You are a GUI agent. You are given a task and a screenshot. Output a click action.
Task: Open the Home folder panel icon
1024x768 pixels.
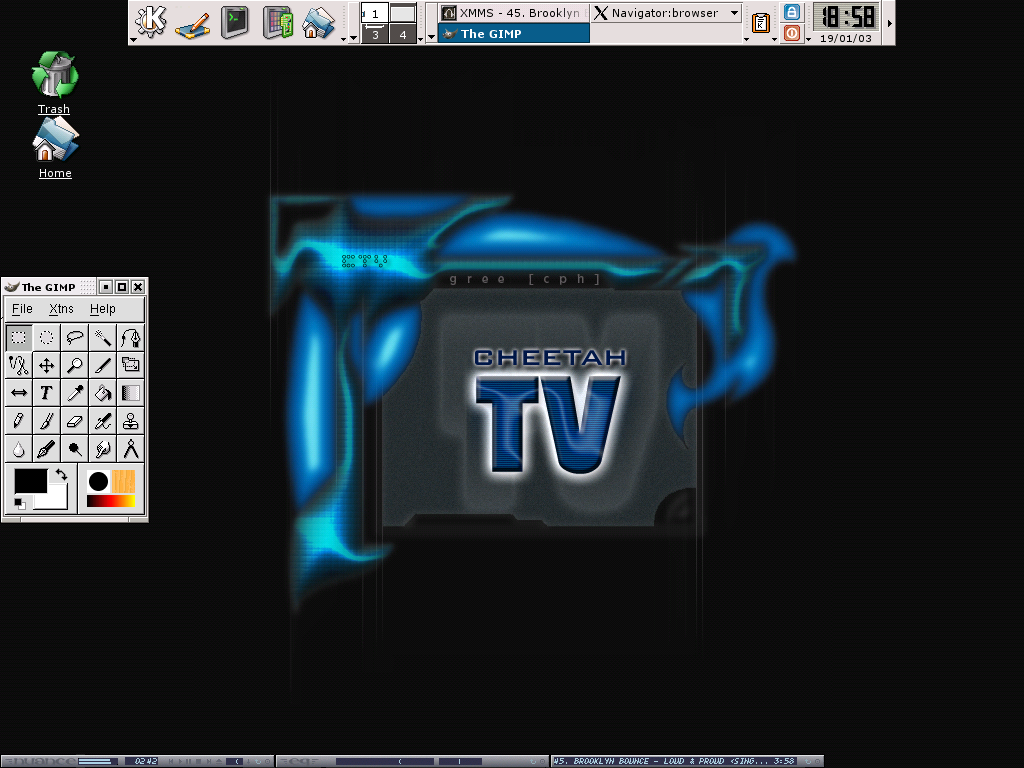[x=319, y=22]
